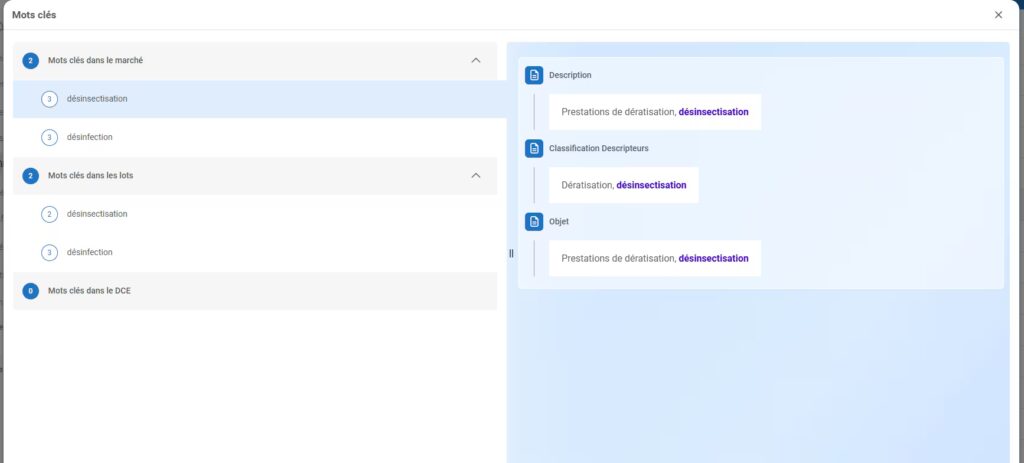Click the Objet text card 'Prestations de dératisation'
Image resolution: width=1024 pixels, height=463 pixels.
tap(618, 258)
